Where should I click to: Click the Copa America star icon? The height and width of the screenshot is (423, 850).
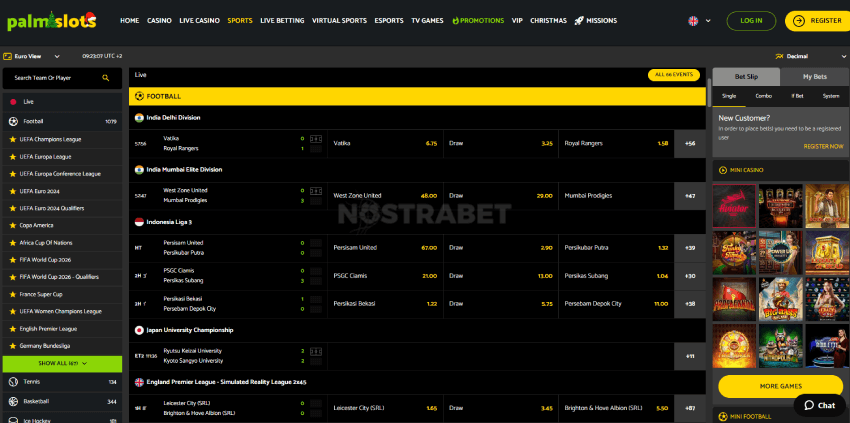13,226
